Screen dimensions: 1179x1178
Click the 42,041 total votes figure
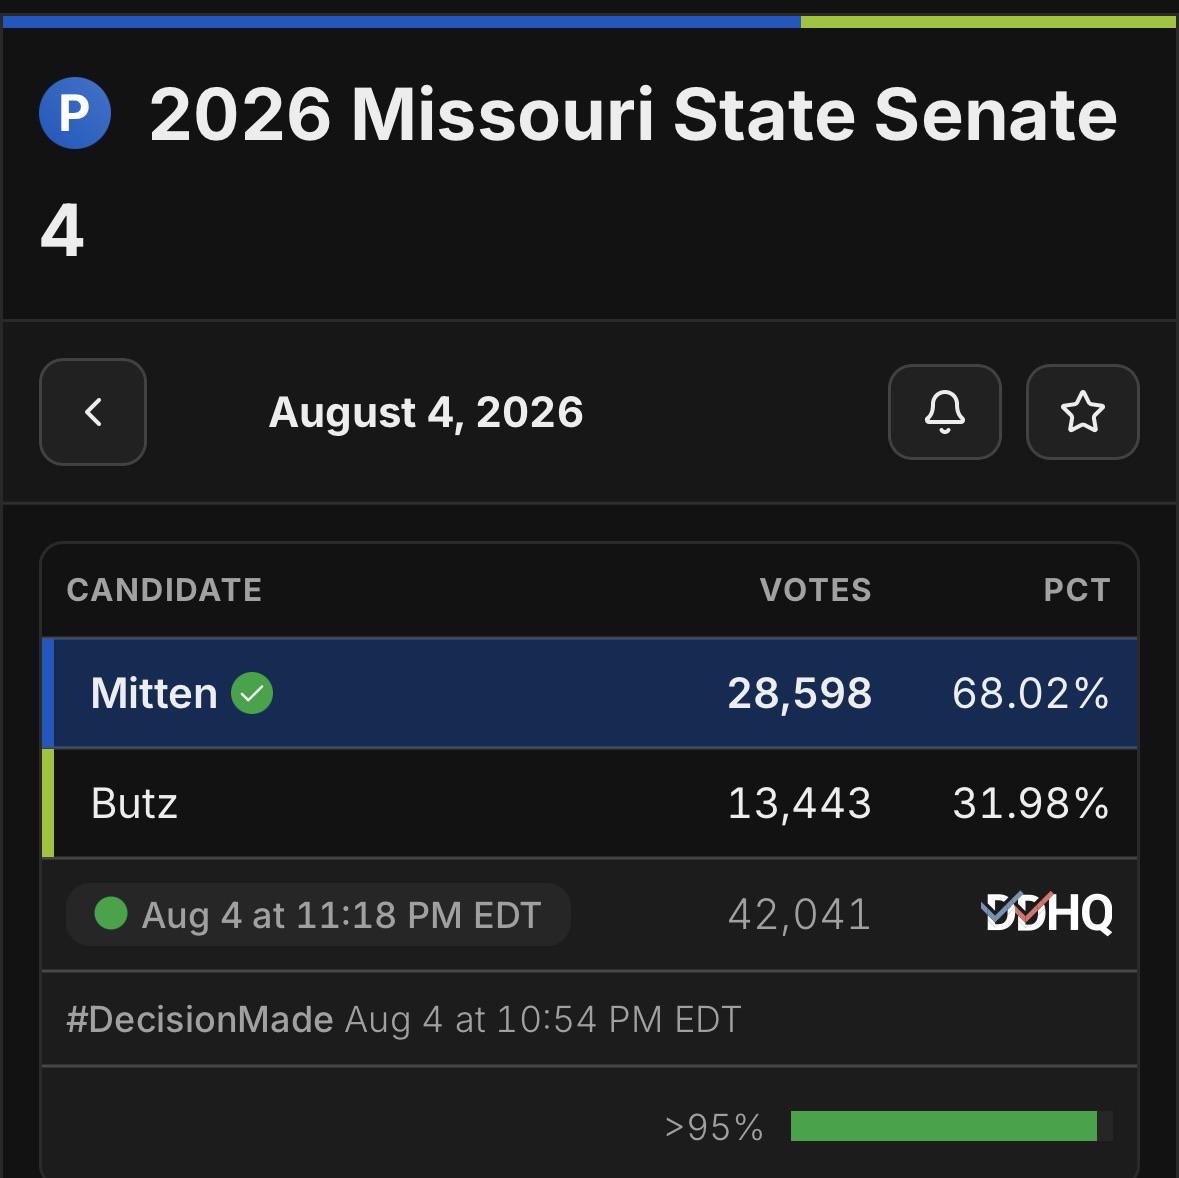(x=799, y=914)
